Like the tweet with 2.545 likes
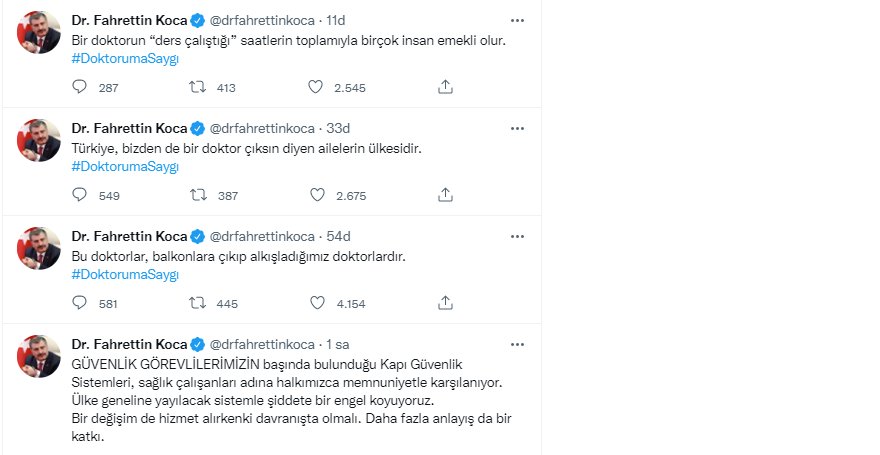This screenshot has width=880, height=455. 315,87
